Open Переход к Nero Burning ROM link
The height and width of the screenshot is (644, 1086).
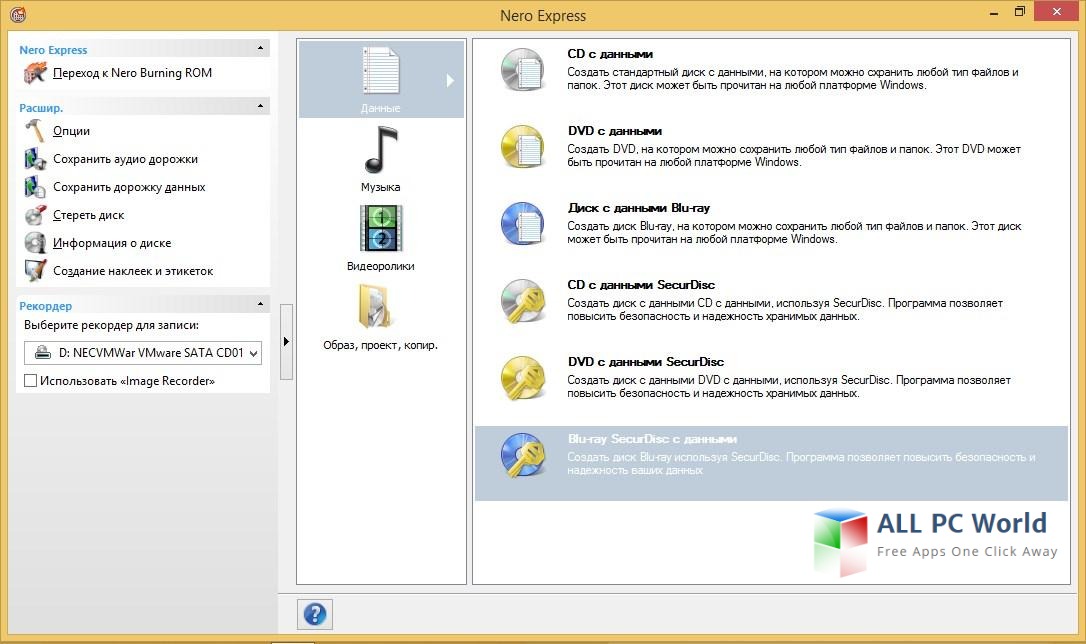(132, 73)
